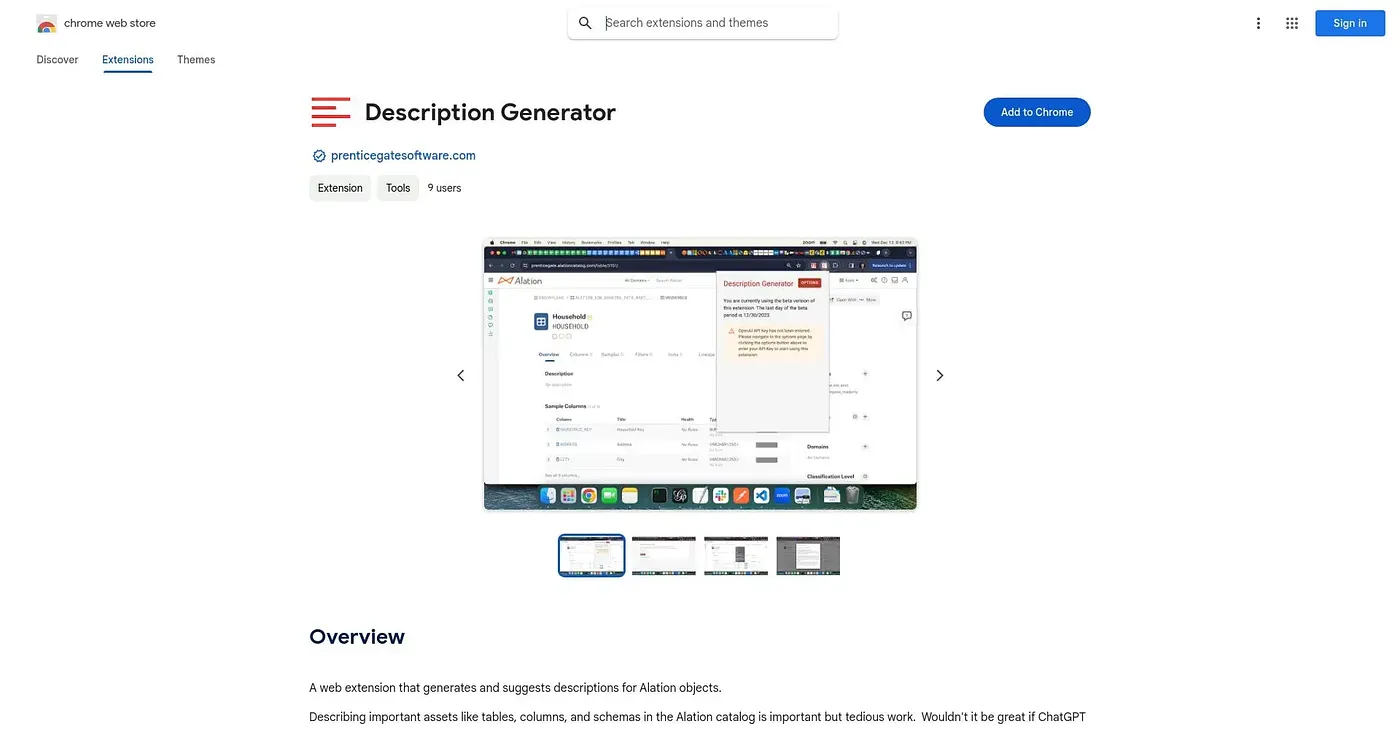Add Description Generator to Chrome

click(x=1037, y=112)
